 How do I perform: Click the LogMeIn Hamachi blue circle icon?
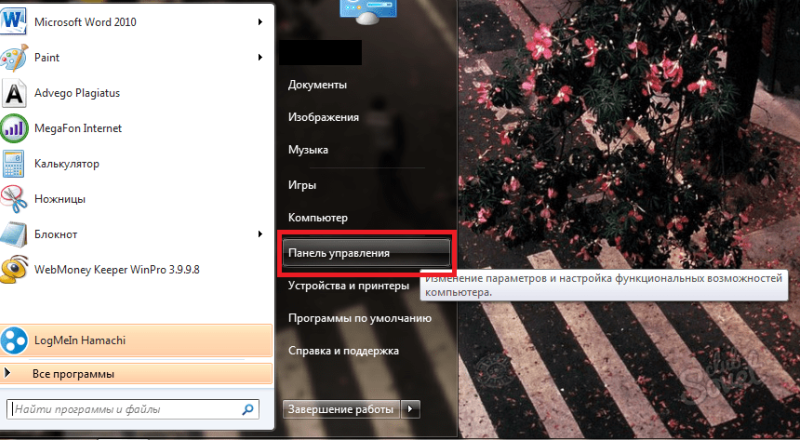pos(14,340)
